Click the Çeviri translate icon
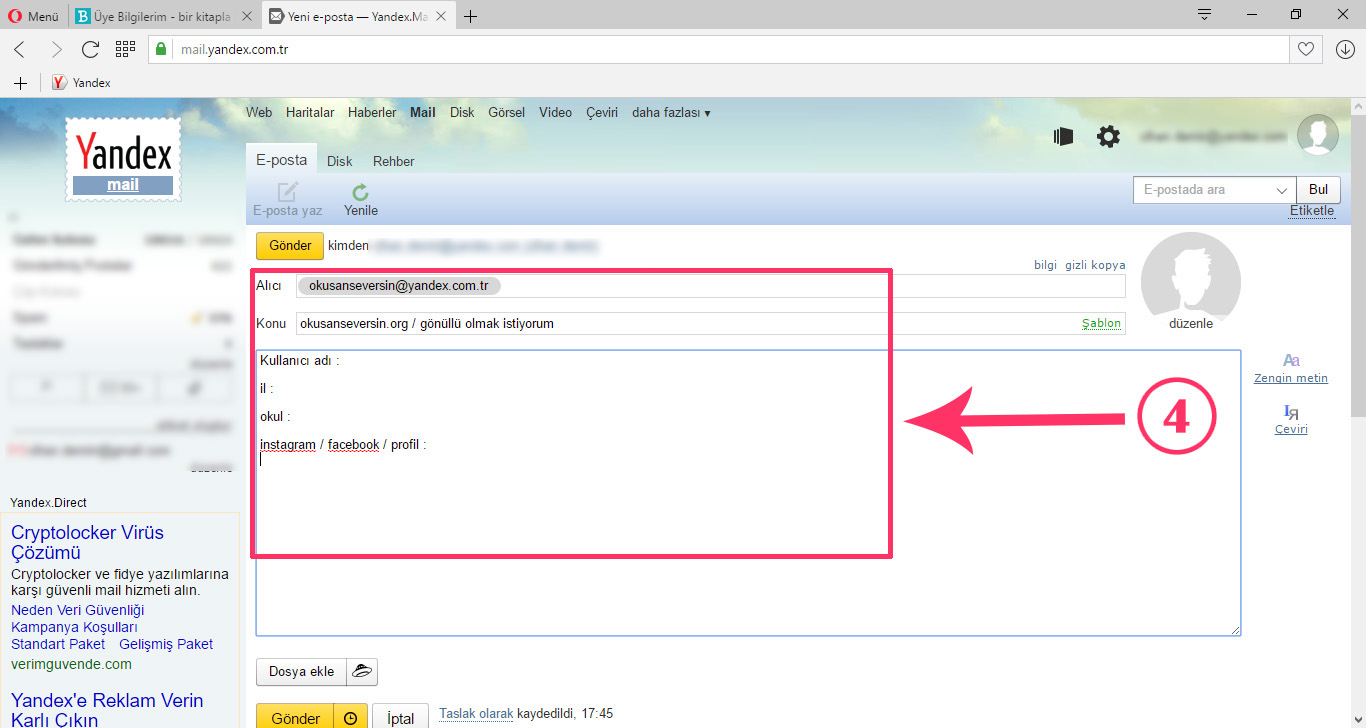 (1291, 412)
